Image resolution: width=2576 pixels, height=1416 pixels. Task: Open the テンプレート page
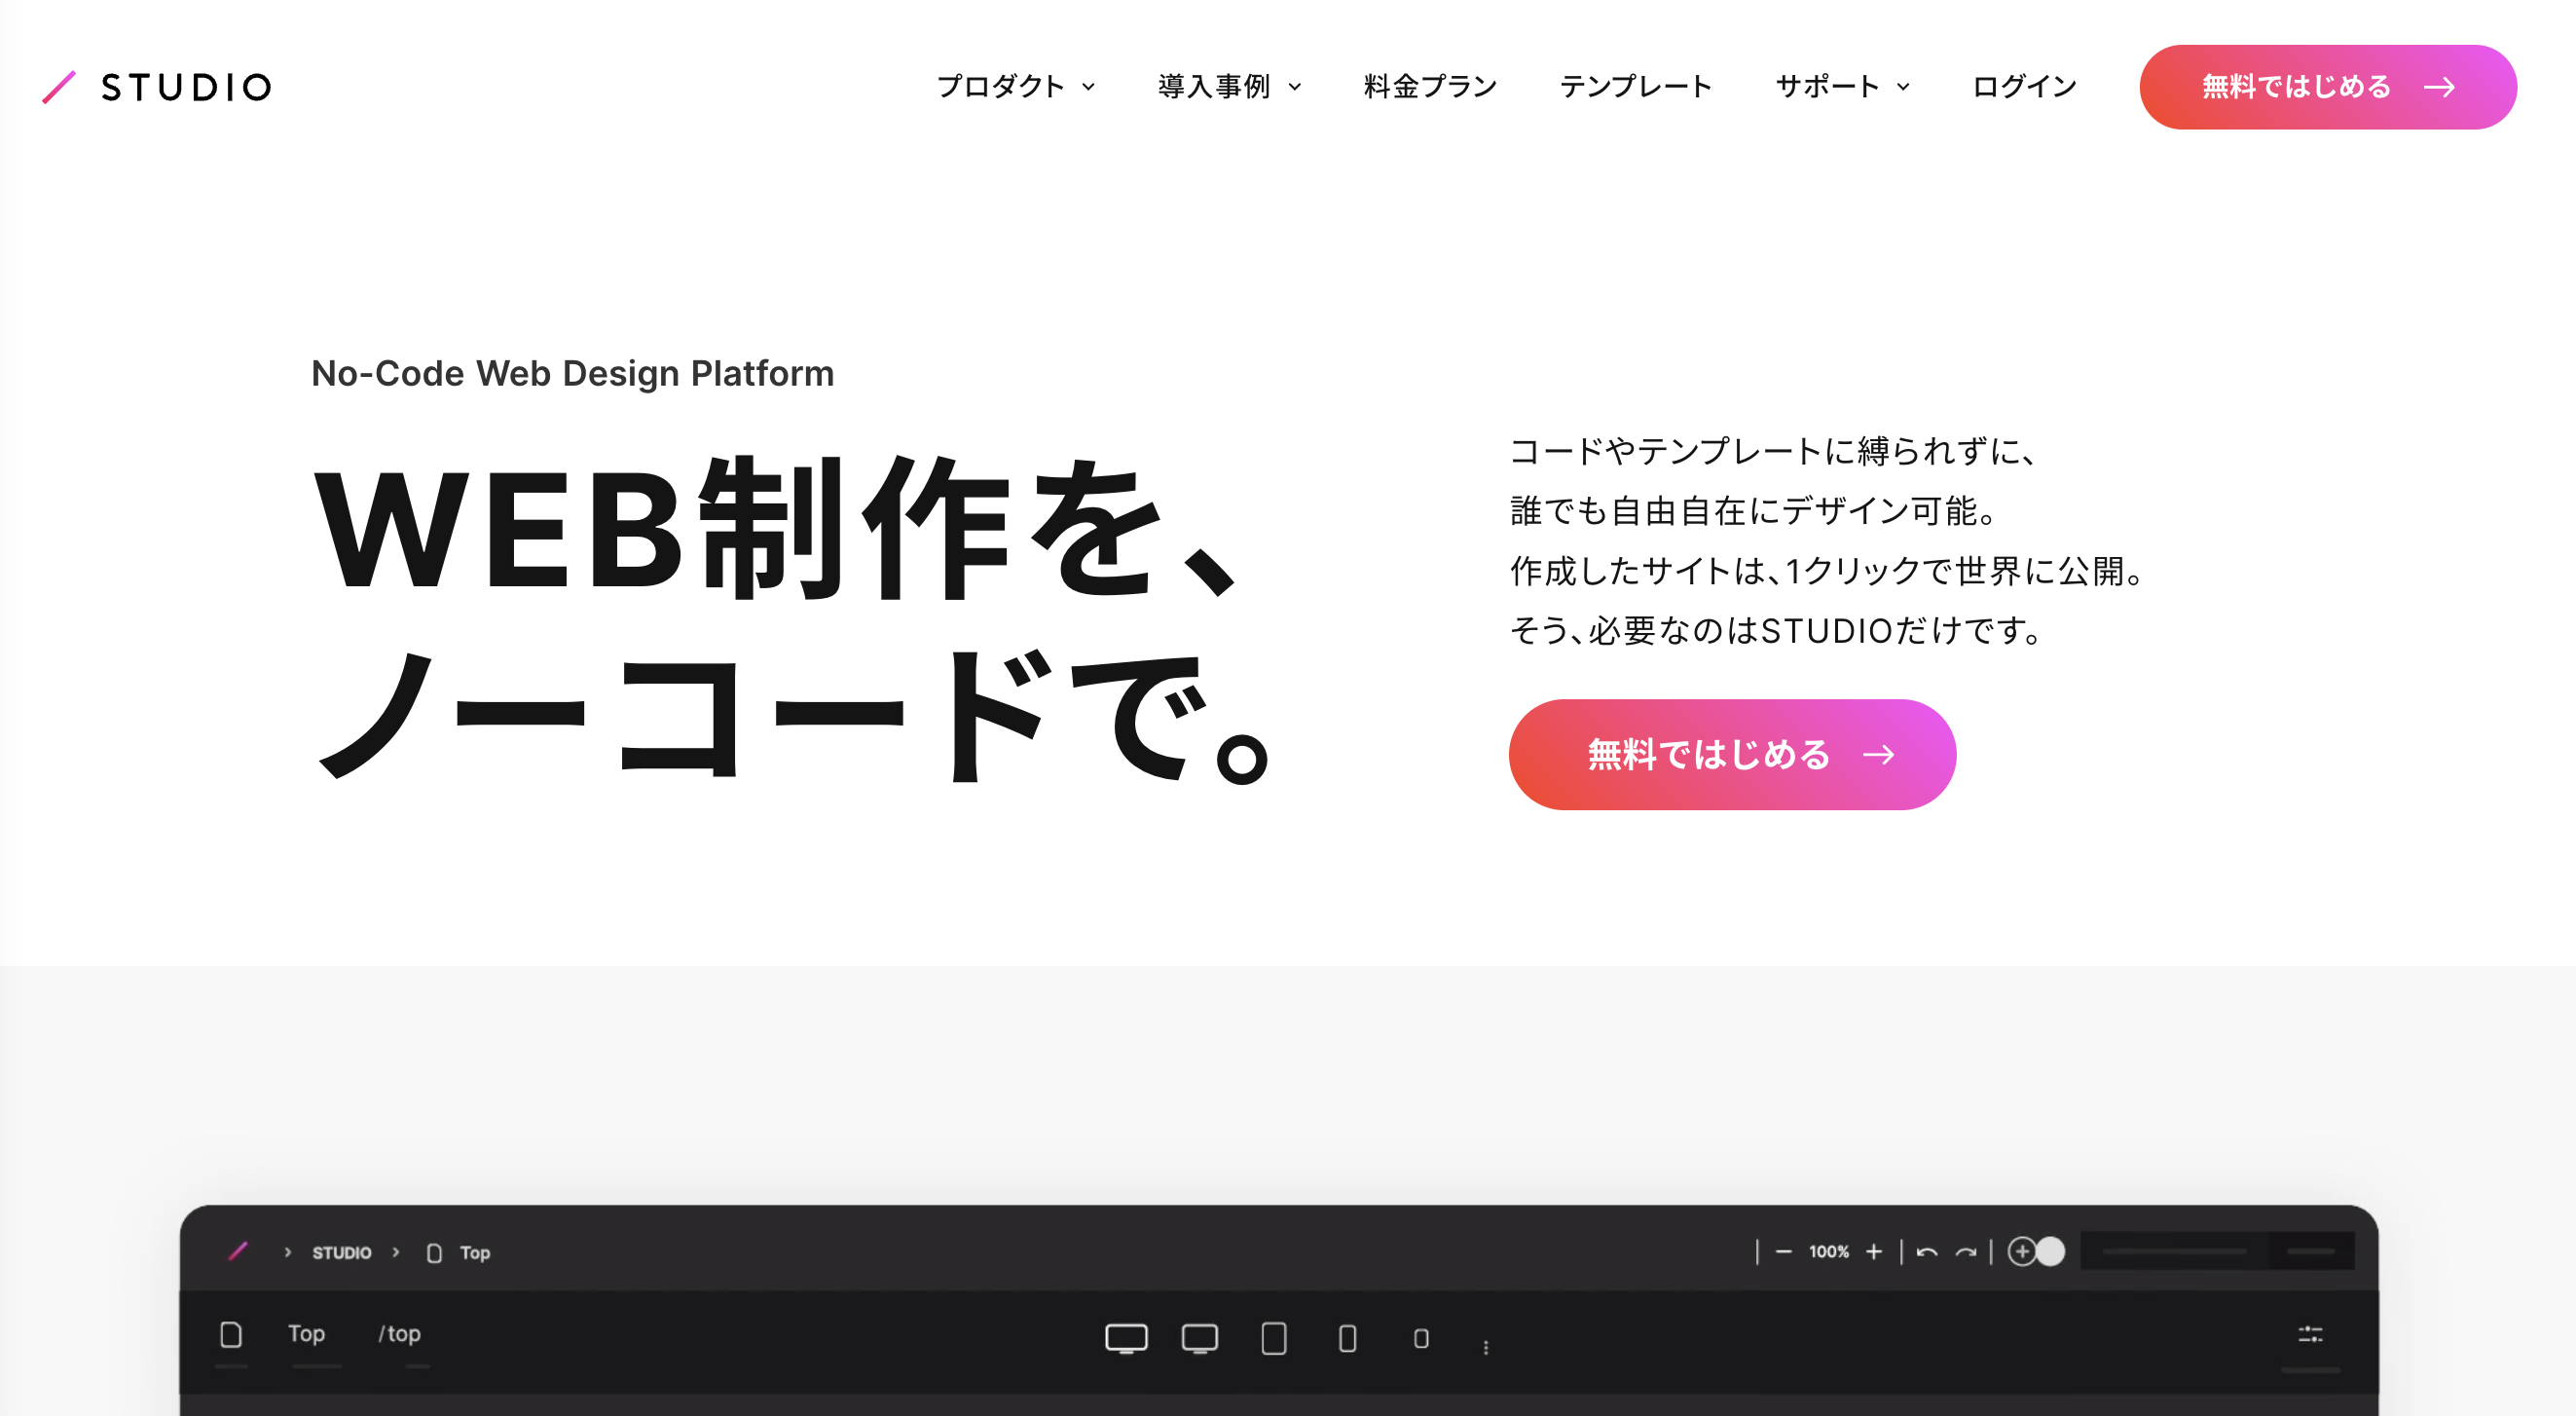click(1636, 87)
